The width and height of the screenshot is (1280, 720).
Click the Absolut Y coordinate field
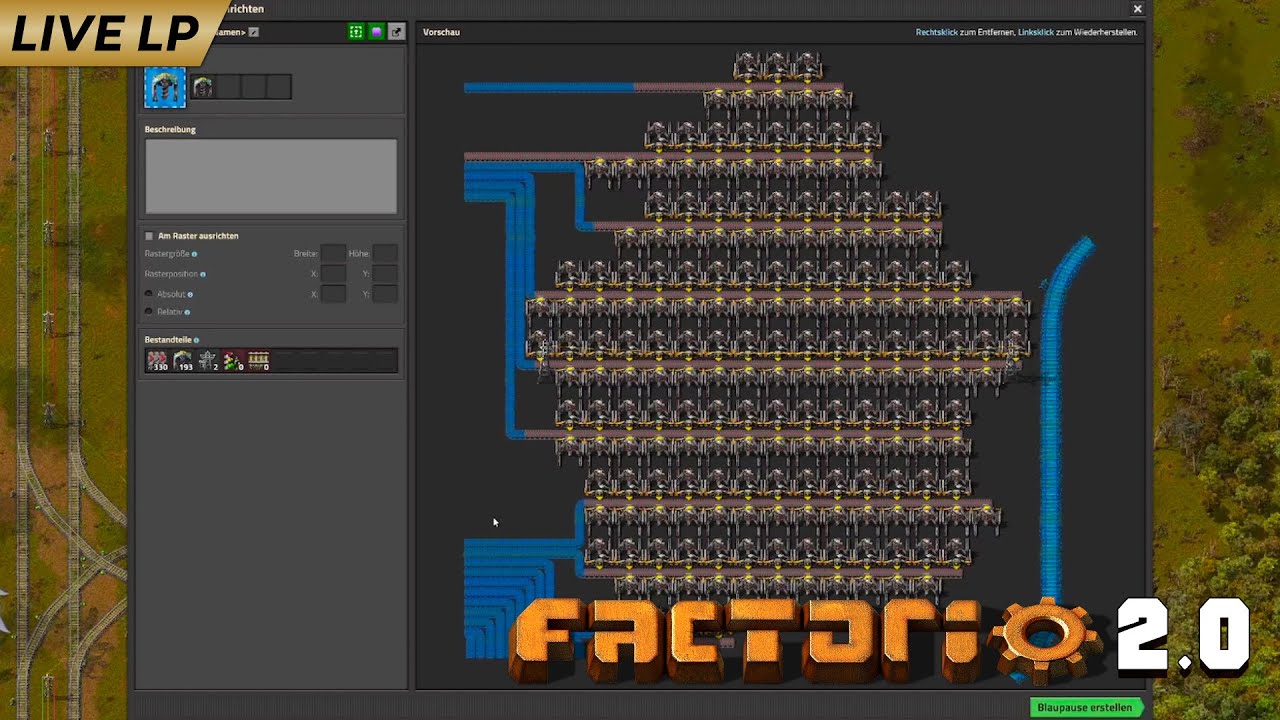pos(385,294)
